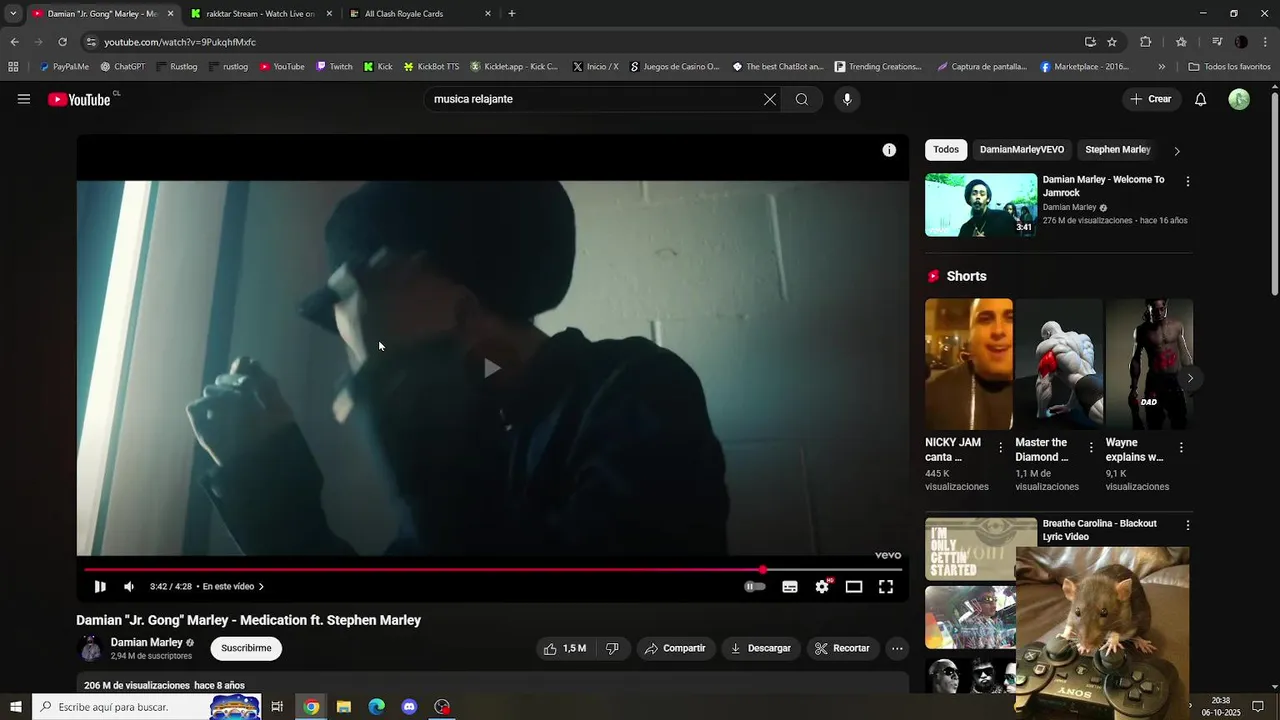This screenshot has width=1280, height=720.
Task: Dislike the video
Action: point(612,648)
